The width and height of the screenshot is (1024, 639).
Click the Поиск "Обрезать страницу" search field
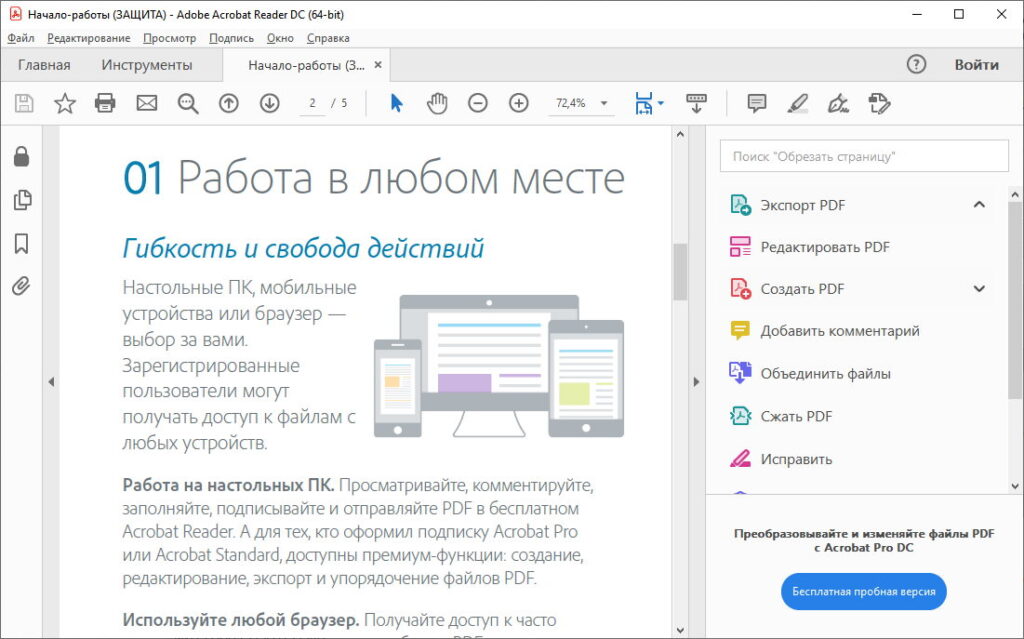(864, 156)
